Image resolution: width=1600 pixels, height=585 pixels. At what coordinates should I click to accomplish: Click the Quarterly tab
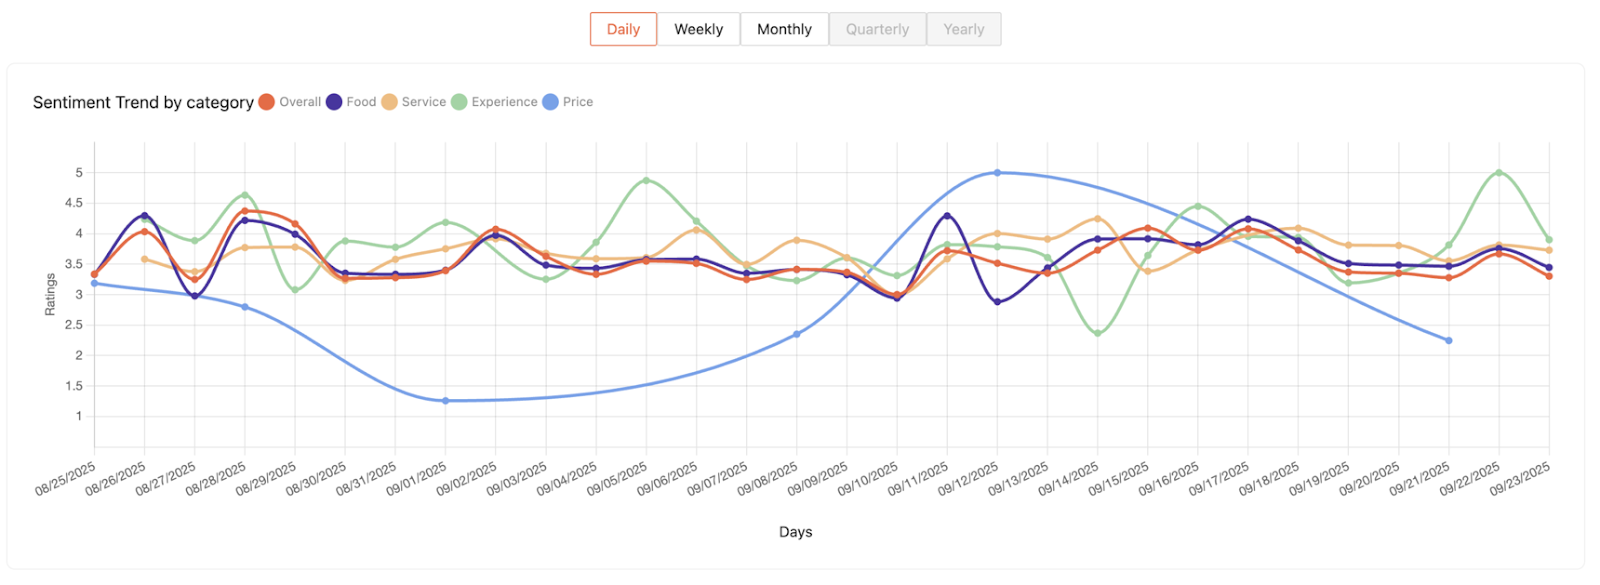[877, 29]
